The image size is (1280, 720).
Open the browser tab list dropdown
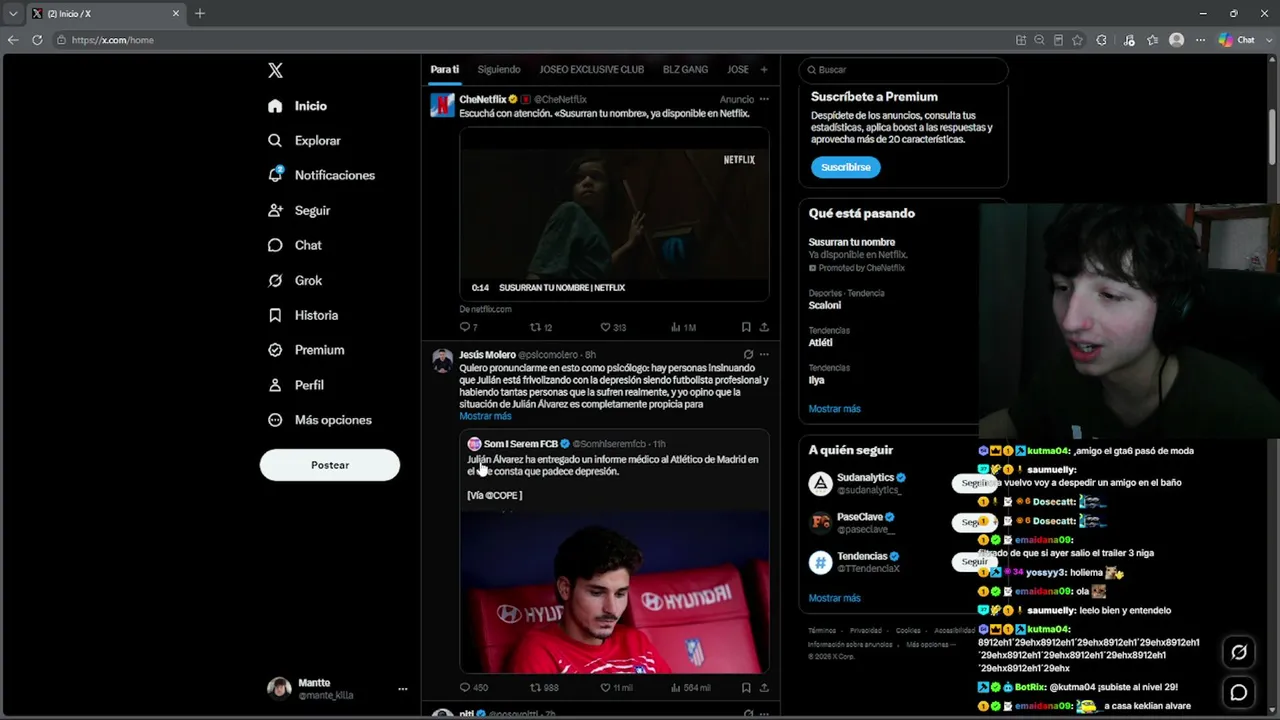(13, 13)
